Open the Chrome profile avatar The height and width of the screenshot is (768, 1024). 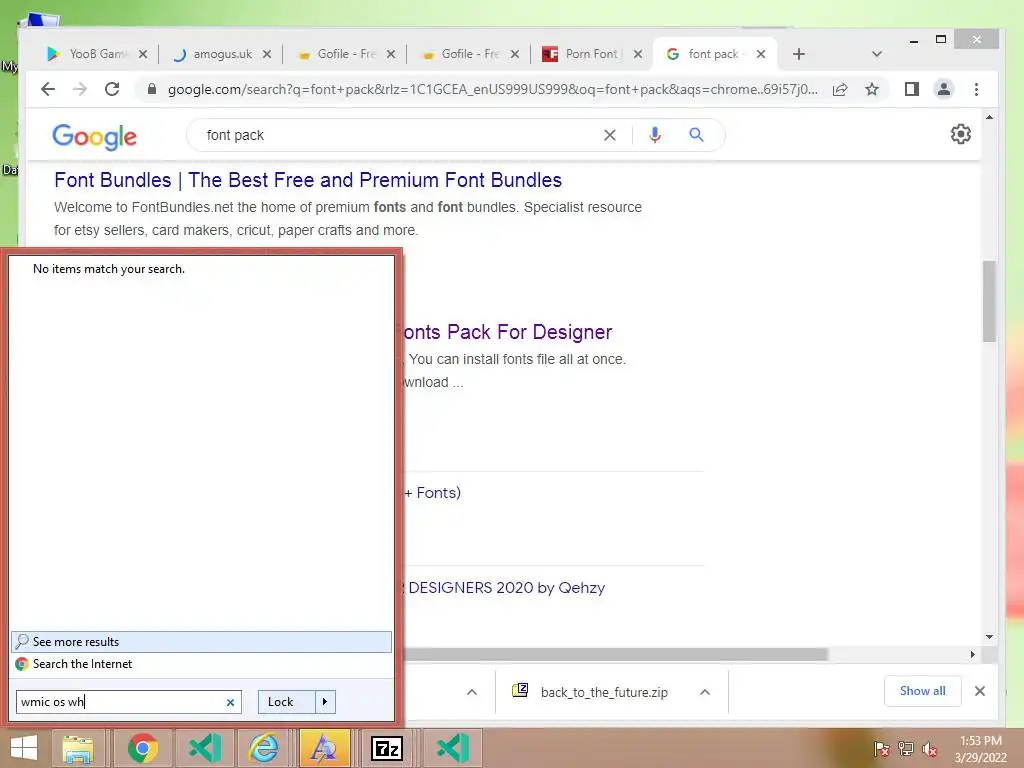944,89
